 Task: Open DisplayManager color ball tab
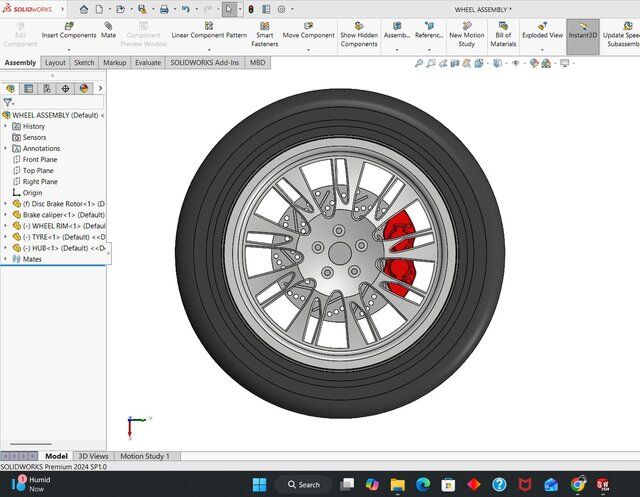click(84, 88)
